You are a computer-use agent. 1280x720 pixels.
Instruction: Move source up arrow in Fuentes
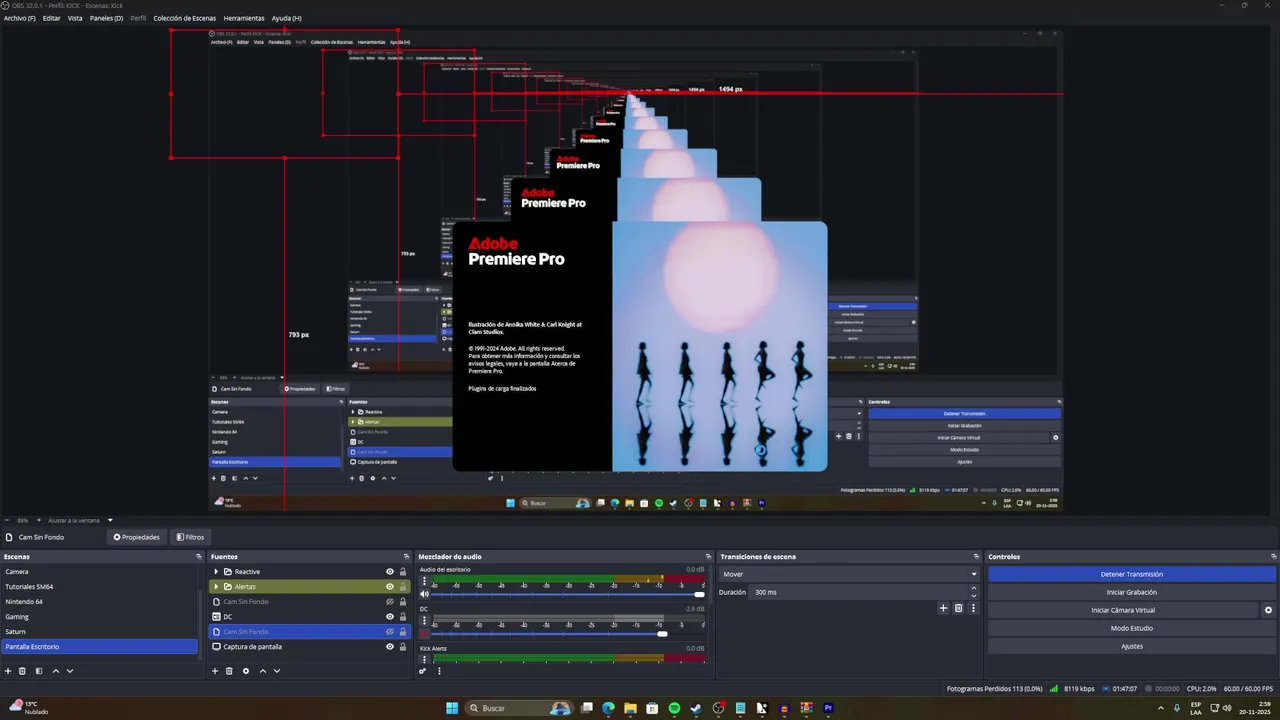click(263, 671)
